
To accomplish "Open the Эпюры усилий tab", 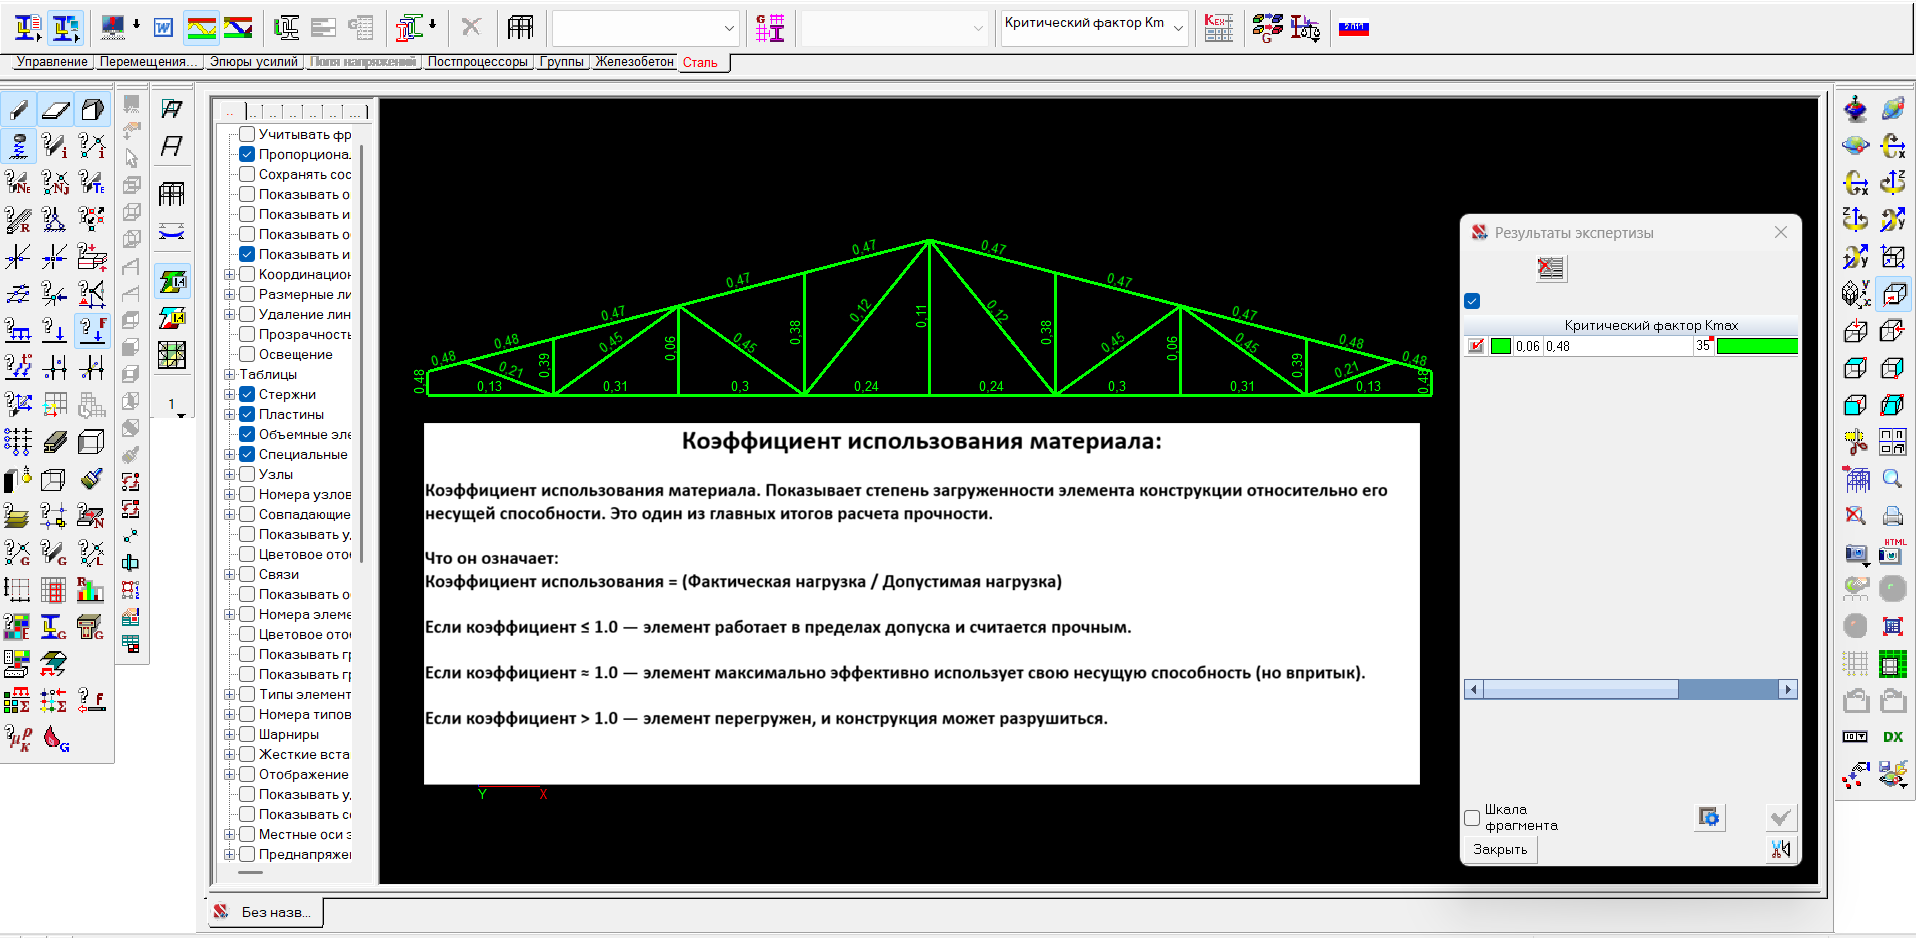I will pyautogui.click(x=254, y=62).
